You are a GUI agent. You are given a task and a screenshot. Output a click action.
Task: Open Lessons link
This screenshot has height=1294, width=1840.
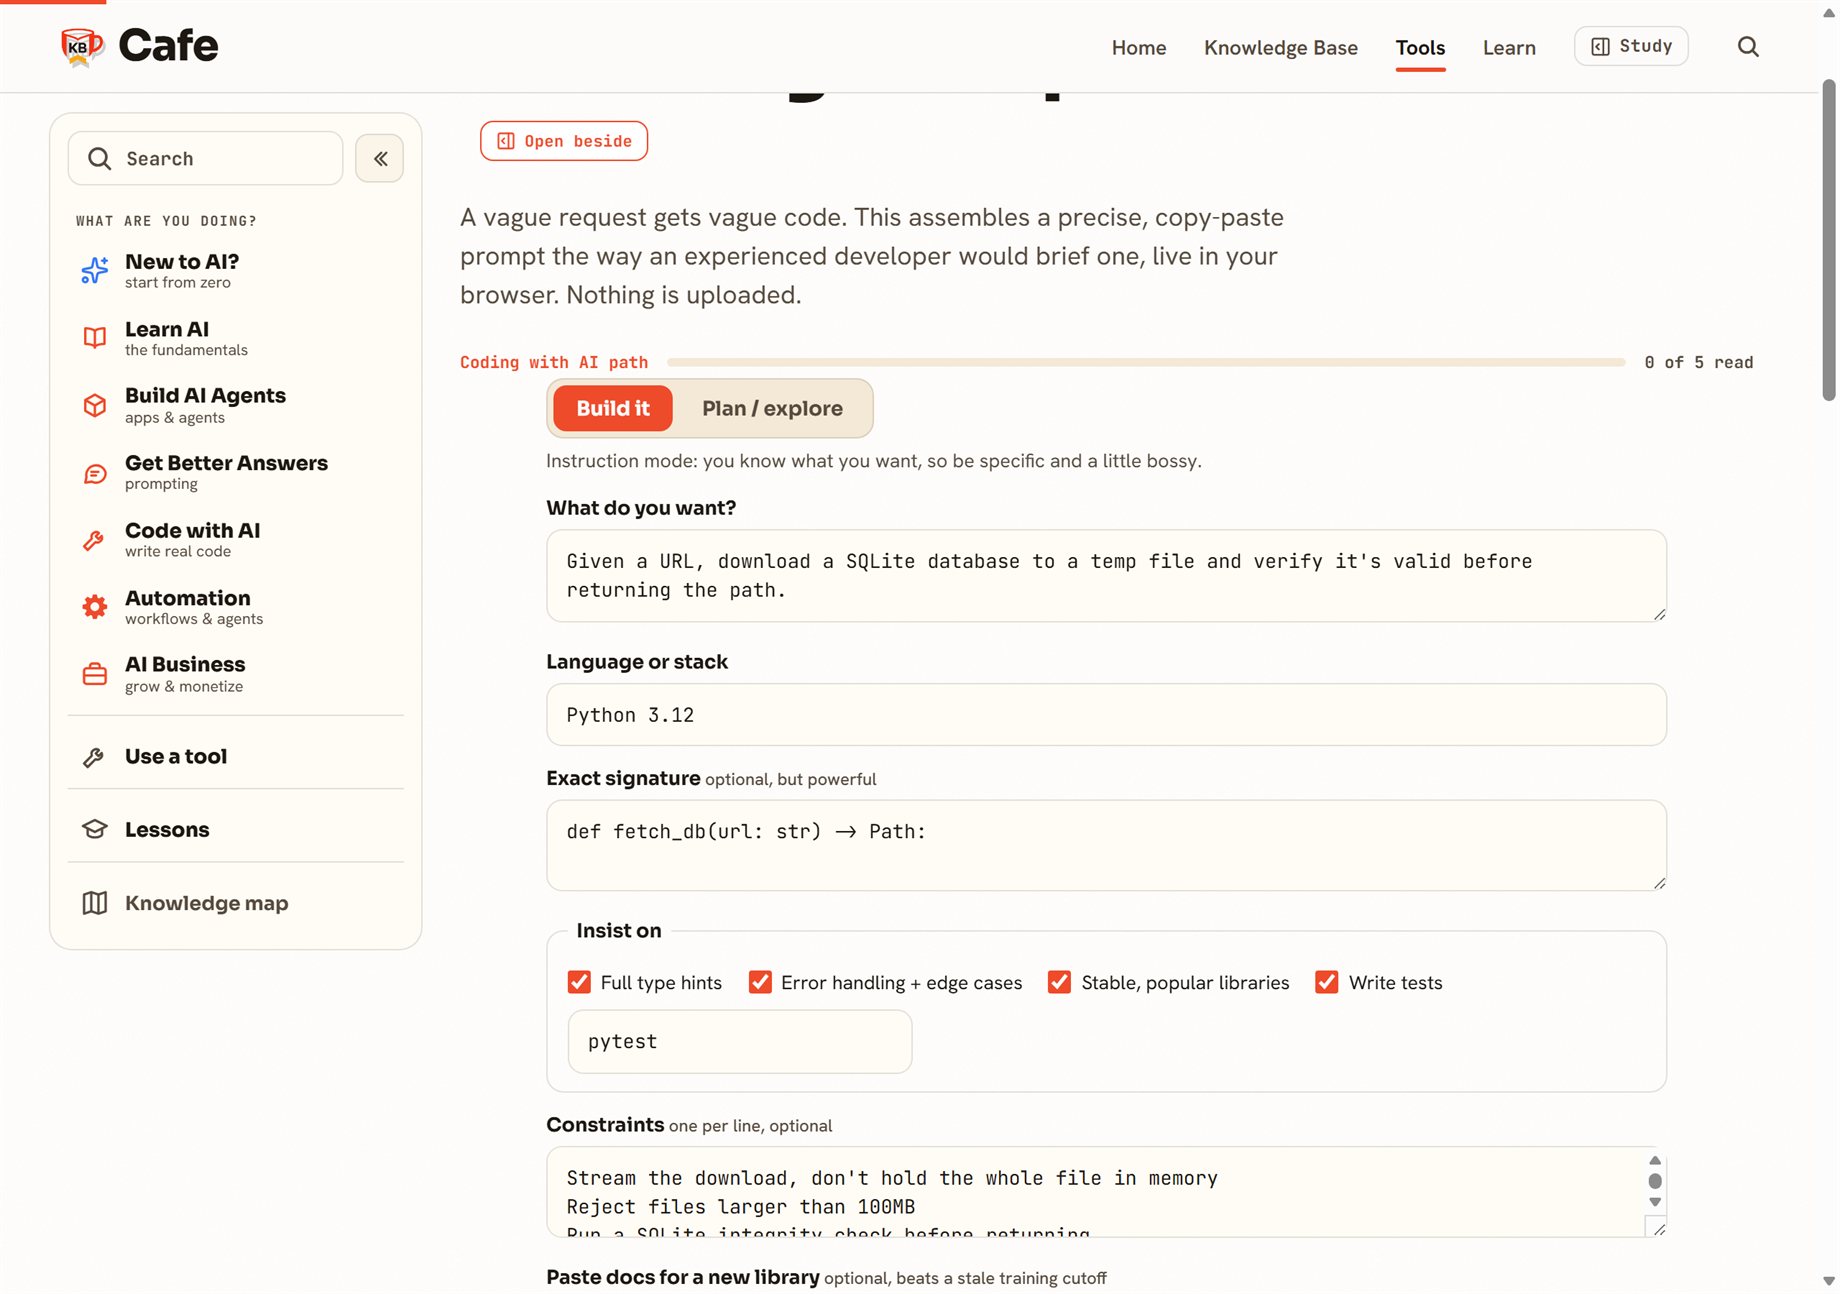(x=236, y=830)
